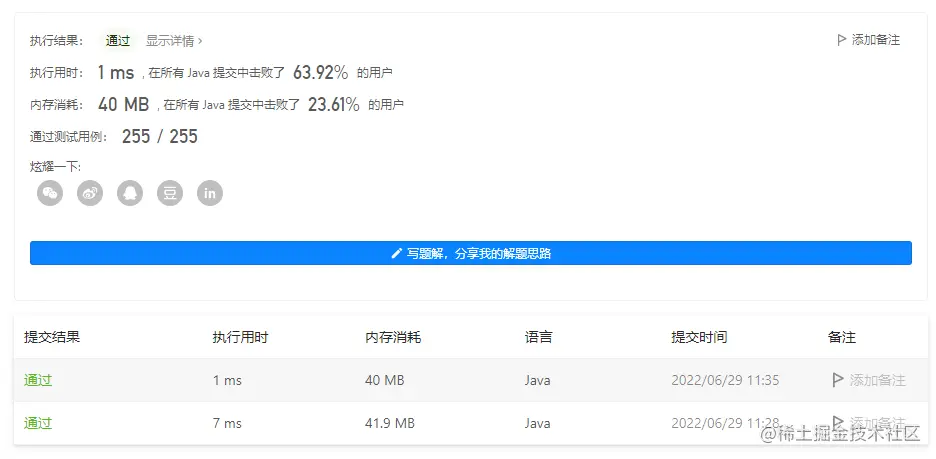Open the 通过 link for the 1 ms submission
The height and width of the screenshot is (459, 936).
[x=38, y=380]
